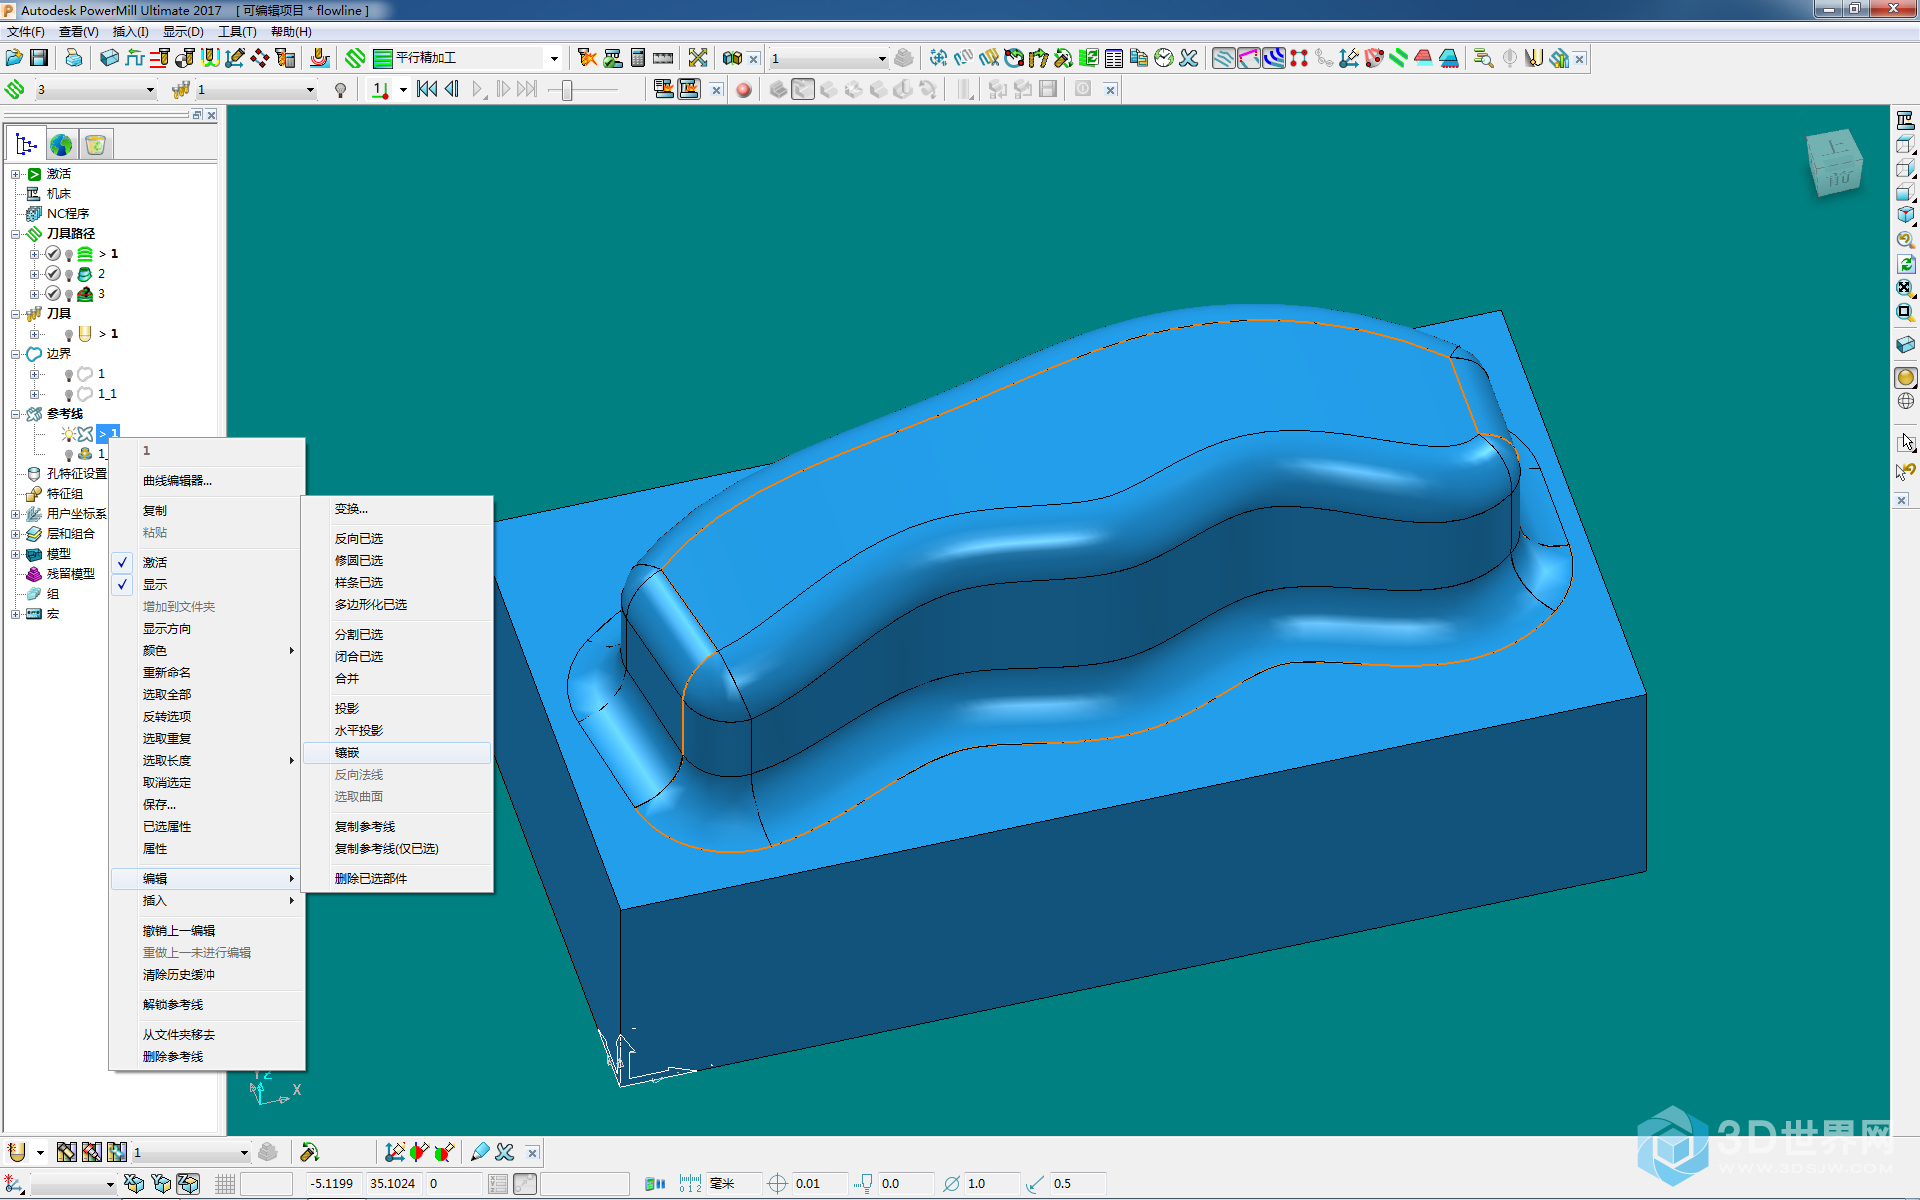1920x1200 pixels.
Task: Click the tool start and end point icon
Action: click(x=185, y=58)
